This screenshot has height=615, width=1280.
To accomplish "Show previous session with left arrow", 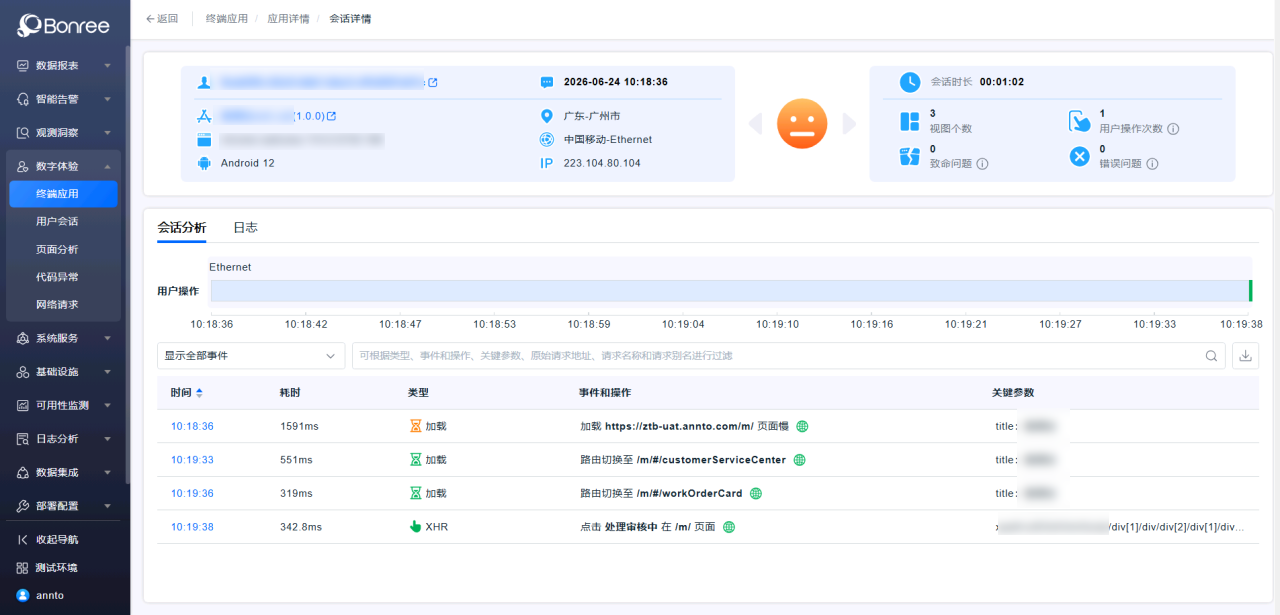I will pyautogui.click(x=756, y=123).
